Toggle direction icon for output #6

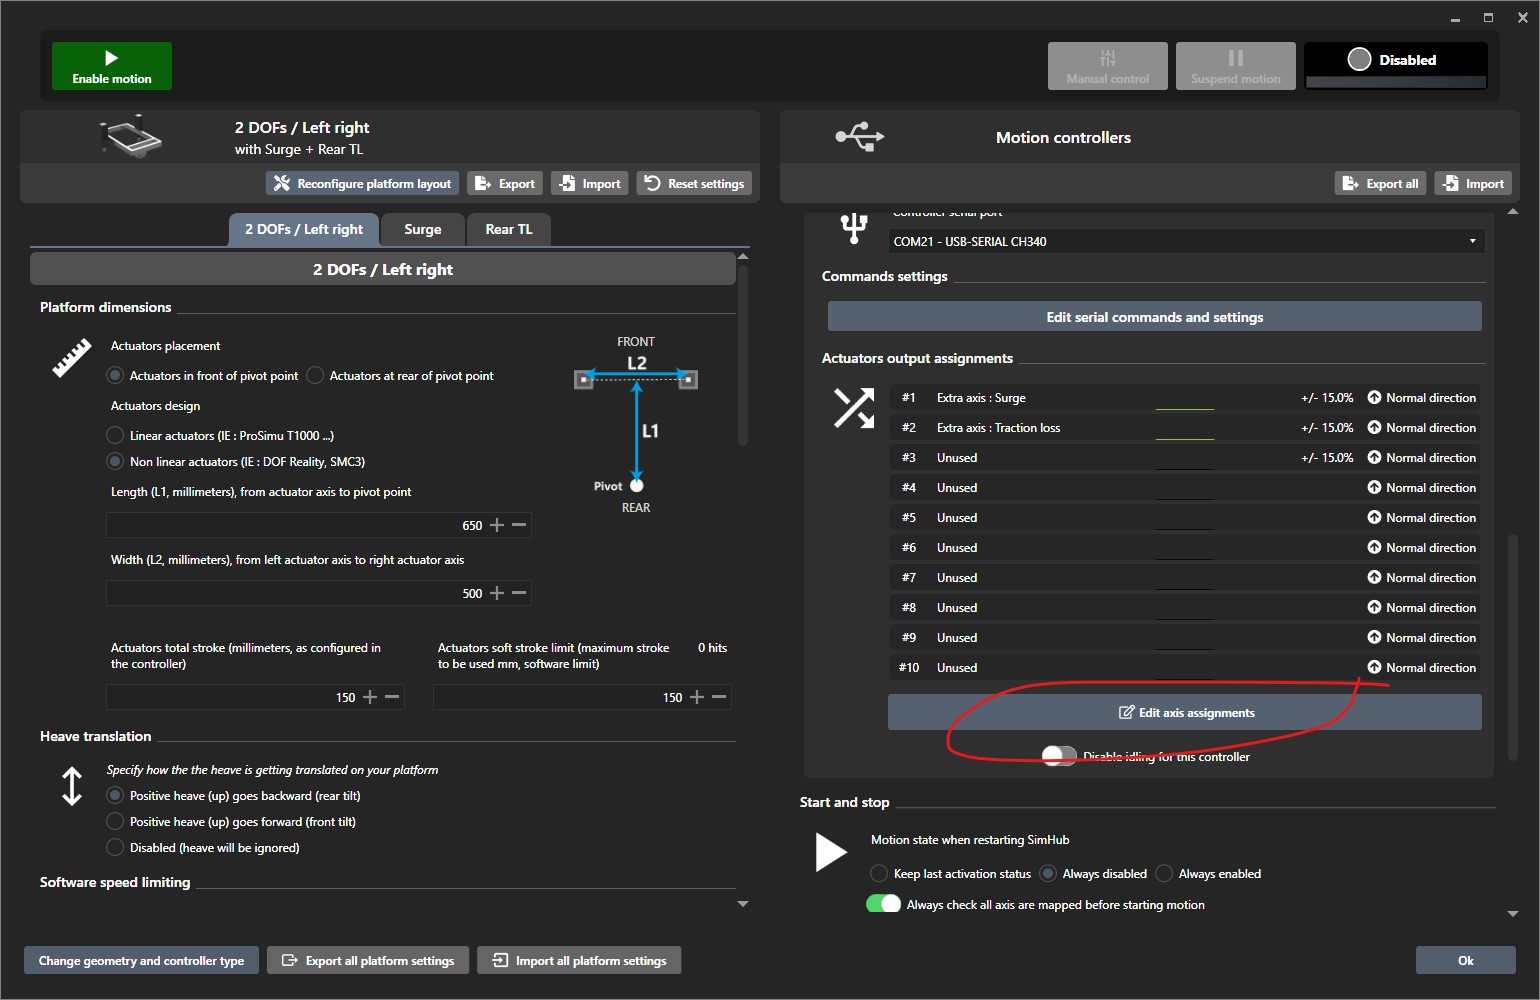1375,548
